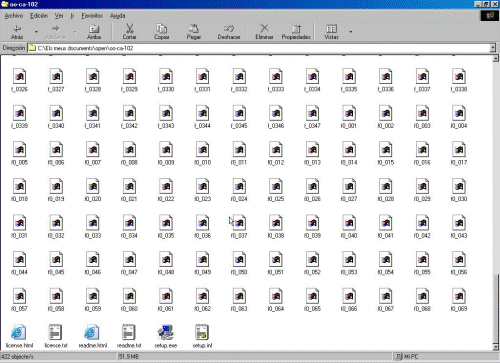Select the f_0347 file icon
The height and width of the screenshot is (363, 500).
pyautogui.click(x=313, y=113)
